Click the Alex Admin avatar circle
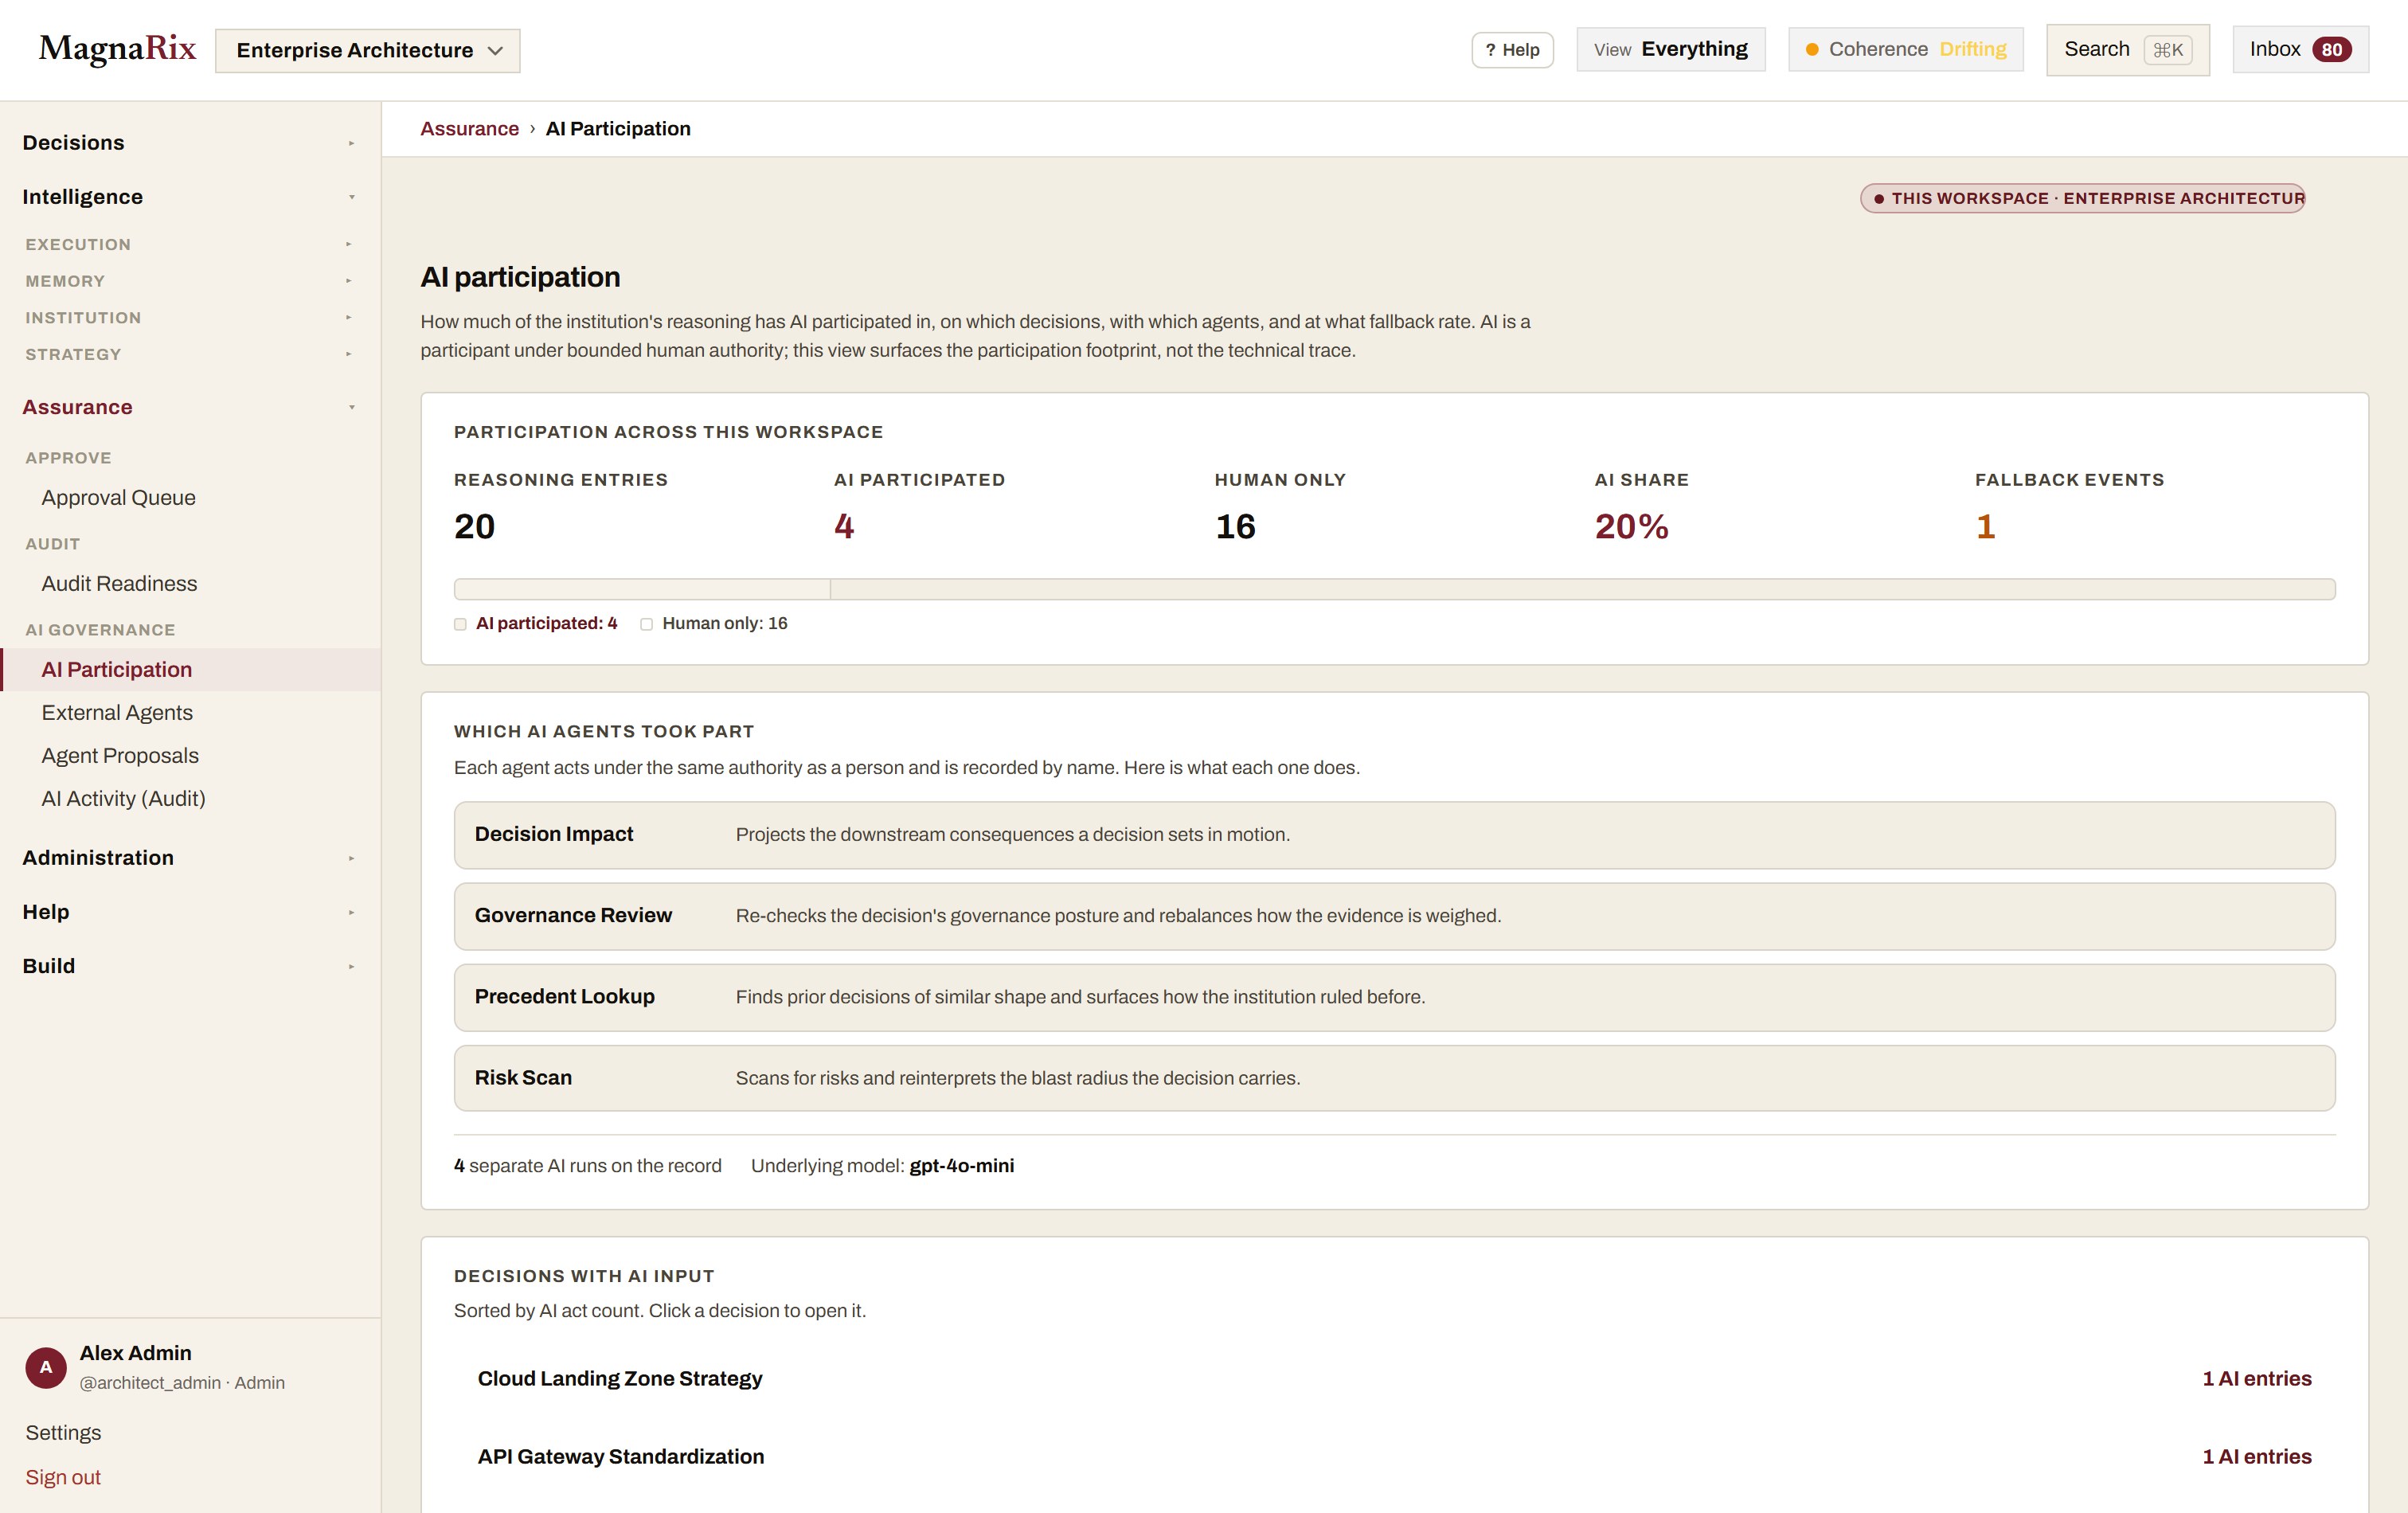 [x=46, y=1367]
